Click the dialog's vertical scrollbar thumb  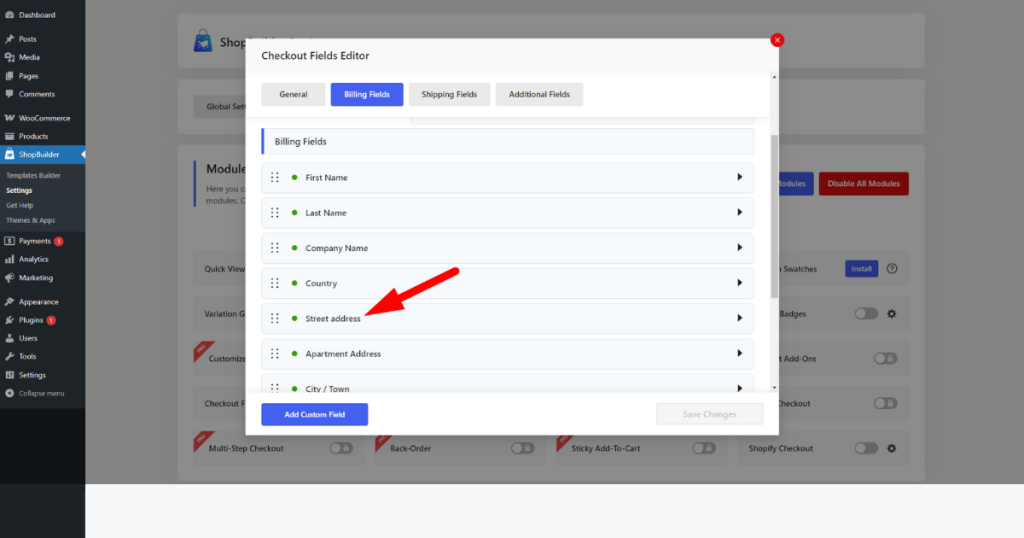click(x=775, y=217)
